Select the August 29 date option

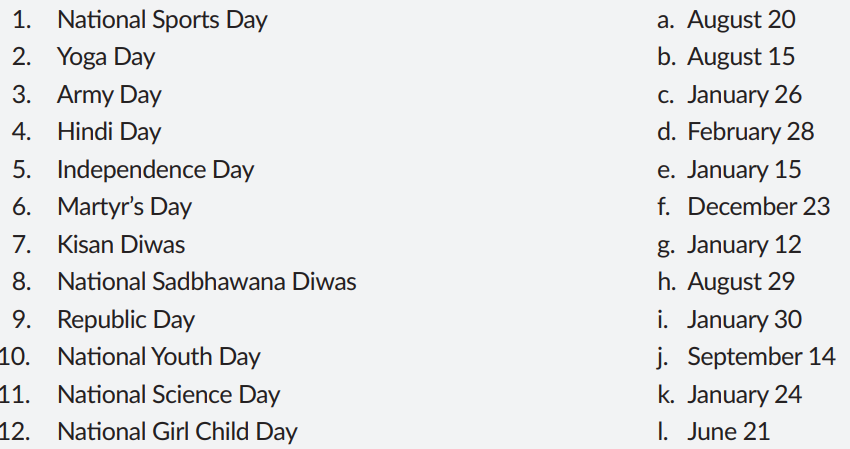point(740,282)
